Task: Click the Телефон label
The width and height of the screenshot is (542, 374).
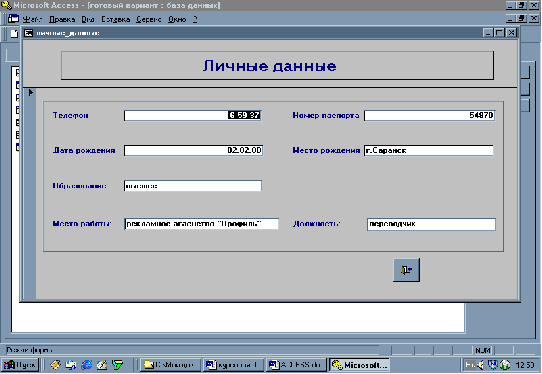Action: coord(71,115)
